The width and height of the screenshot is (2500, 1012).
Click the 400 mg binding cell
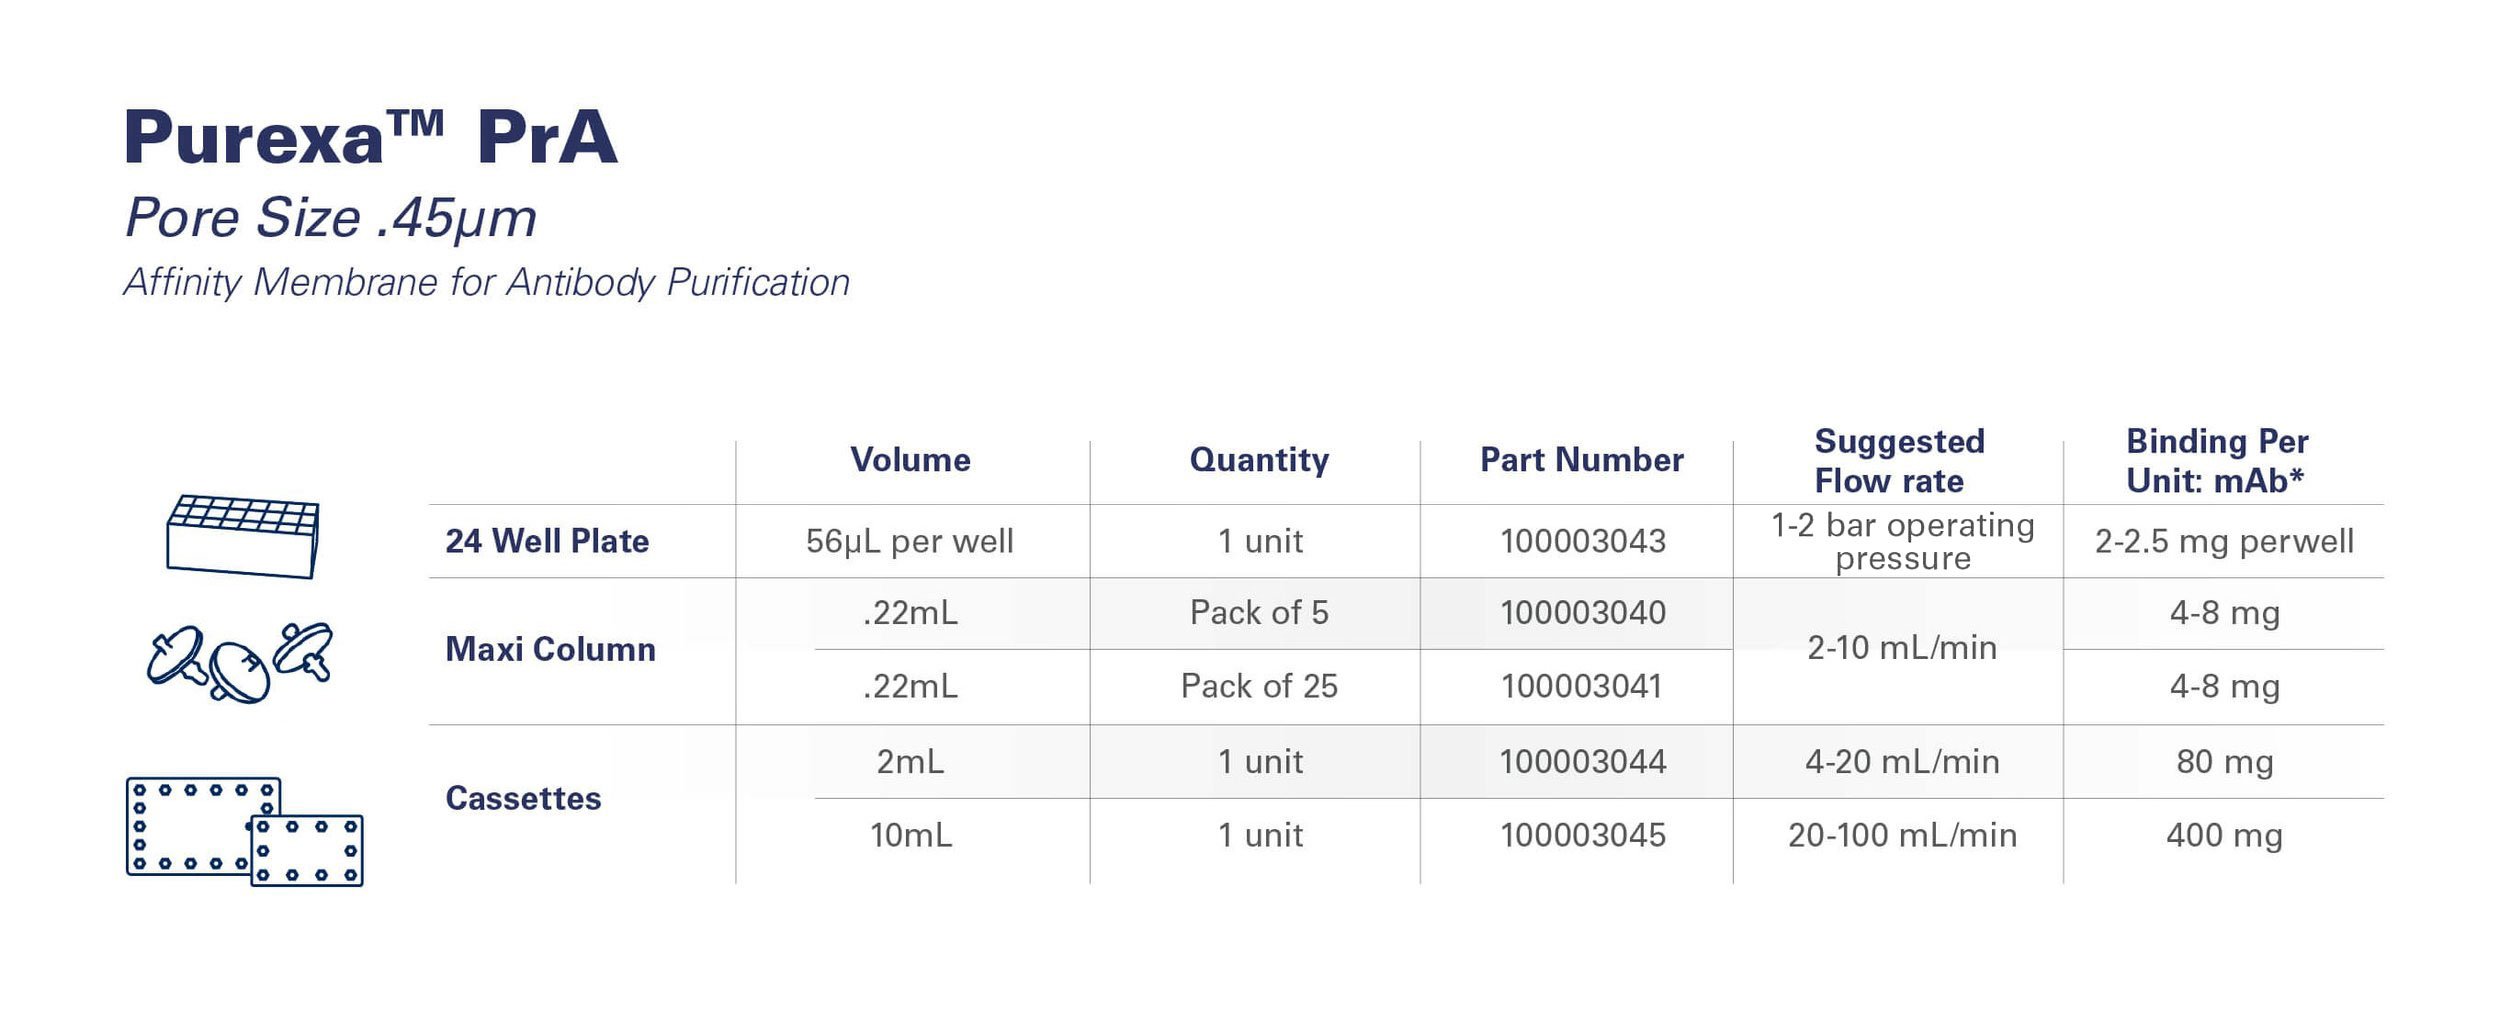pos(2224,836)
